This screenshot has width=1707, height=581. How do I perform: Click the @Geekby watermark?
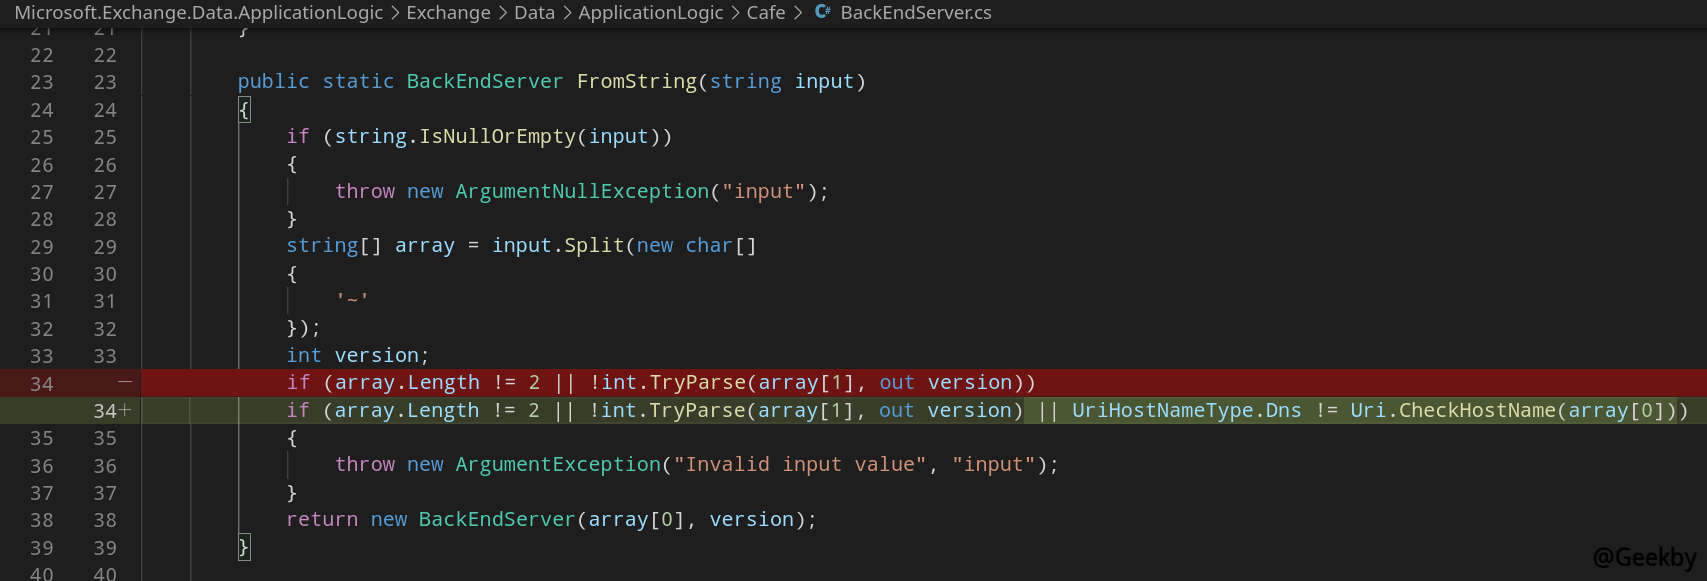(x=1644, y=557)
